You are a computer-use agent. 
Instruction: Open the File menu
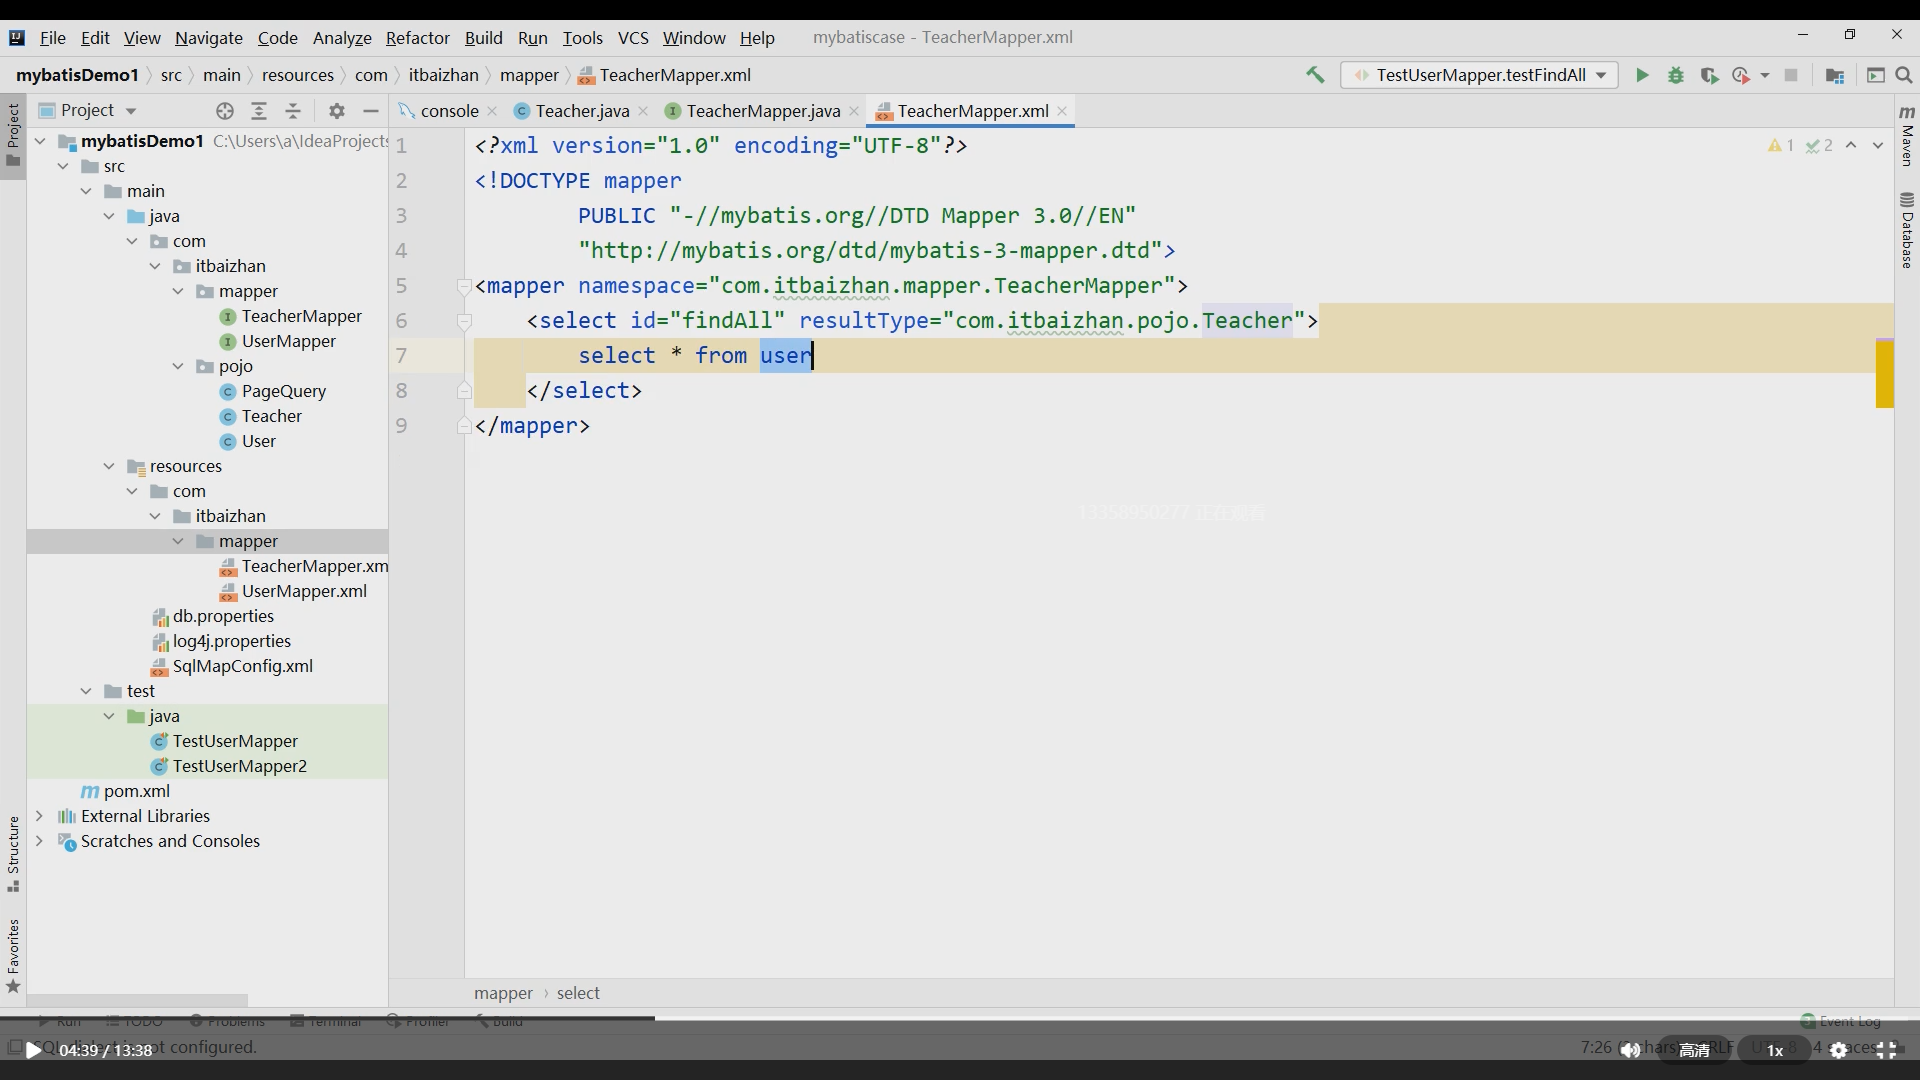point(52,38)
